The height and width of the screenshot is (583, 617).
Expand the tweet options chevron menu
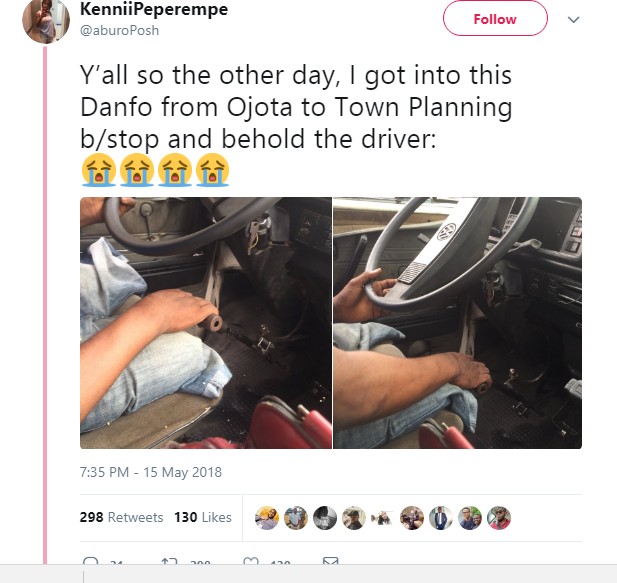[x=573, y=19]
